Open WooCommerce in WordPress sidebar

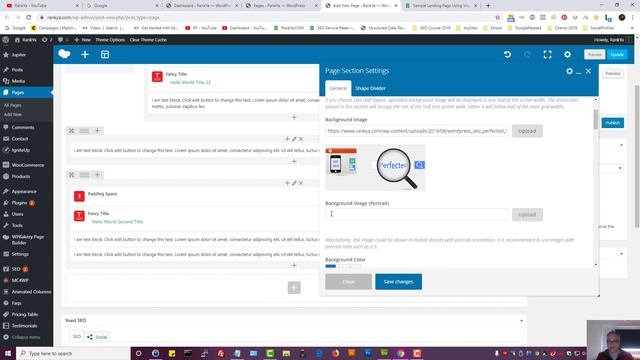point(27,165)
